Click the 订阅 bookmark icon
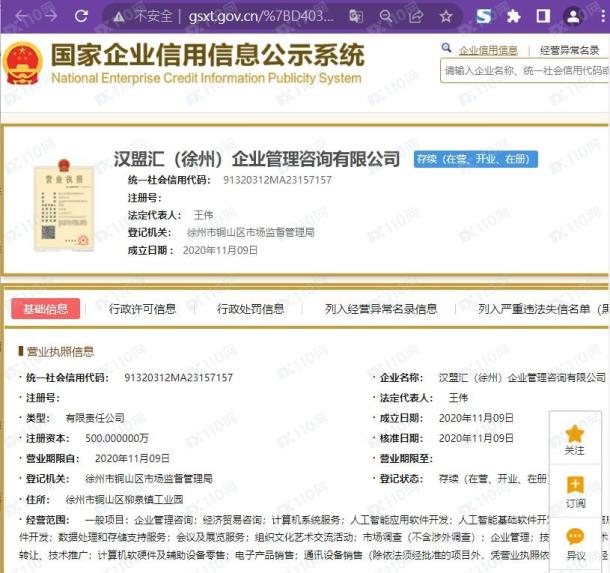Screen dimensions: 610x573 click(575, 485)
